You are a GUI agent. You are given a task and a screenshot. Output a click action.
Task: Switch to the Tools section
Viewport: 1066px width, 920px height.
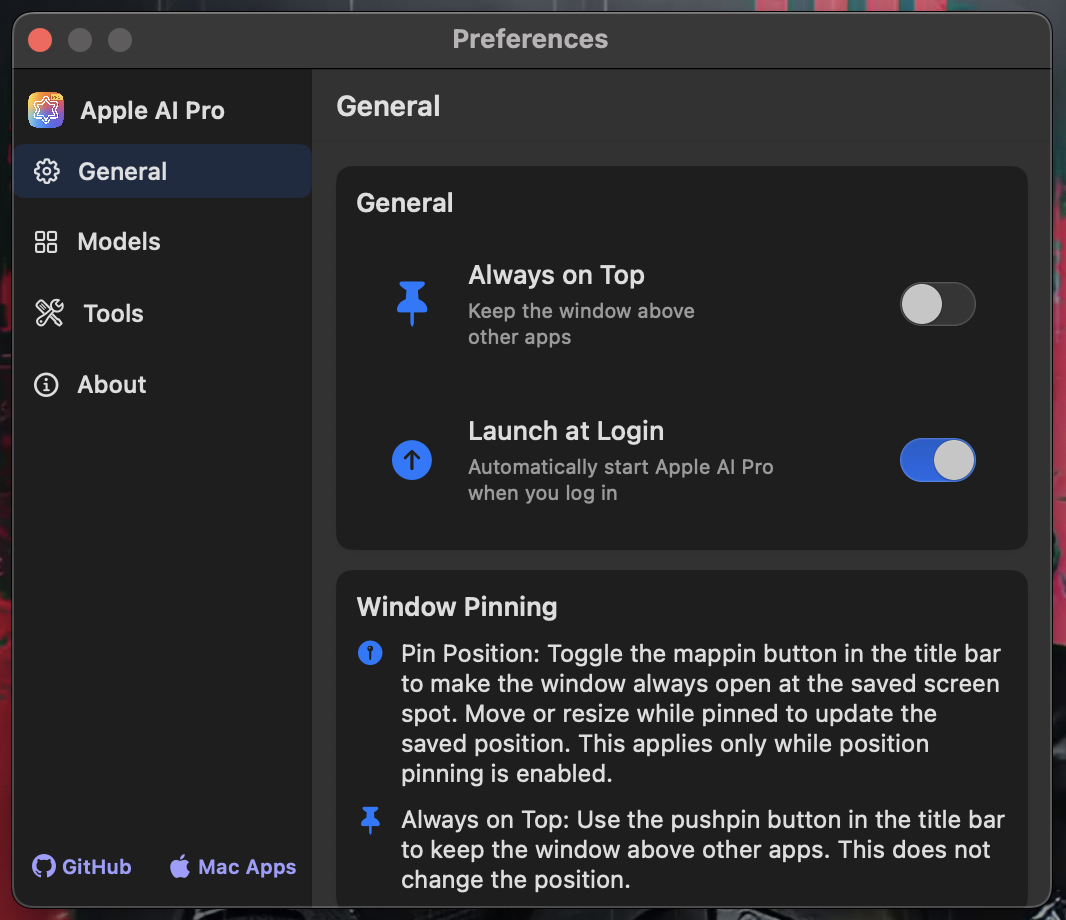click(x=113, y=314)
